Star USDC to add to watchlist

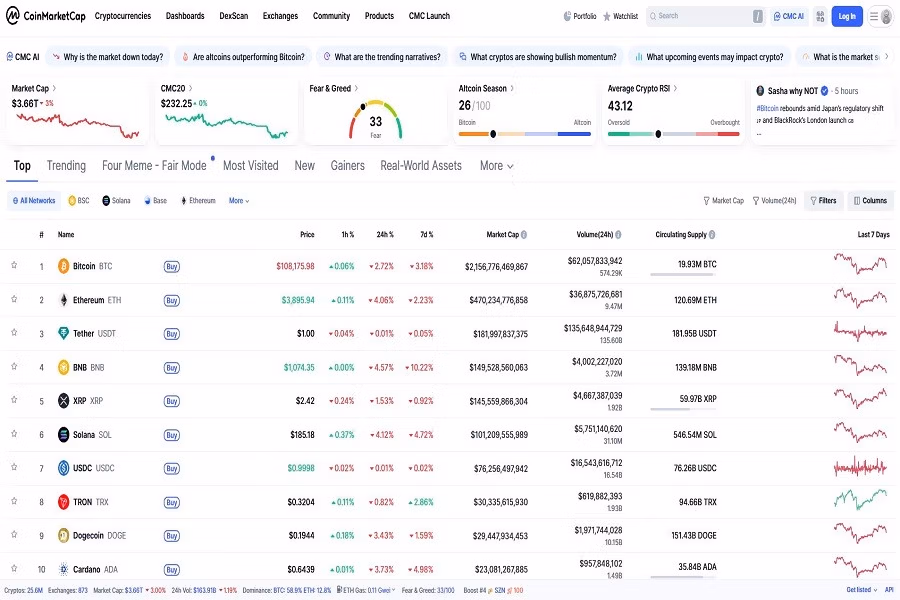(x=14, y=467)
